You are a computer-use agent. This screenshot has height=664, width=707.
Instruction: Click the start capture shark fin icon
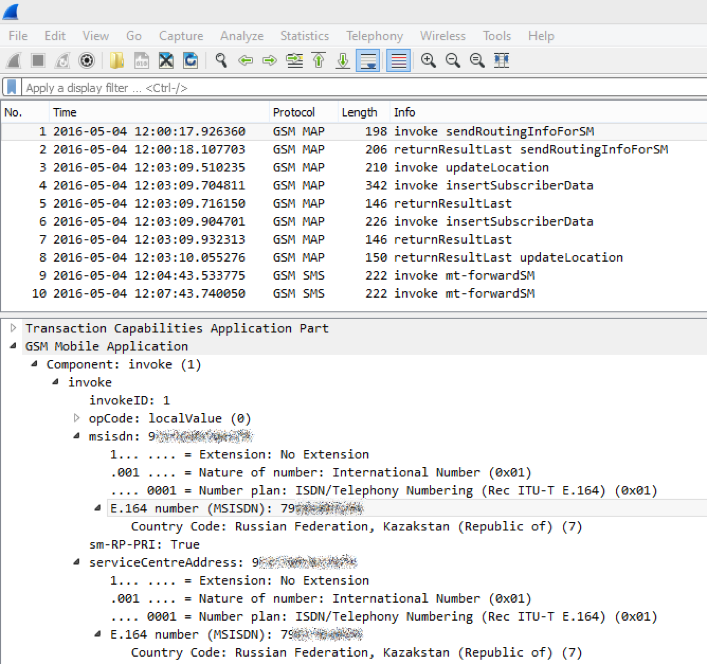click(x=14, y=60)
